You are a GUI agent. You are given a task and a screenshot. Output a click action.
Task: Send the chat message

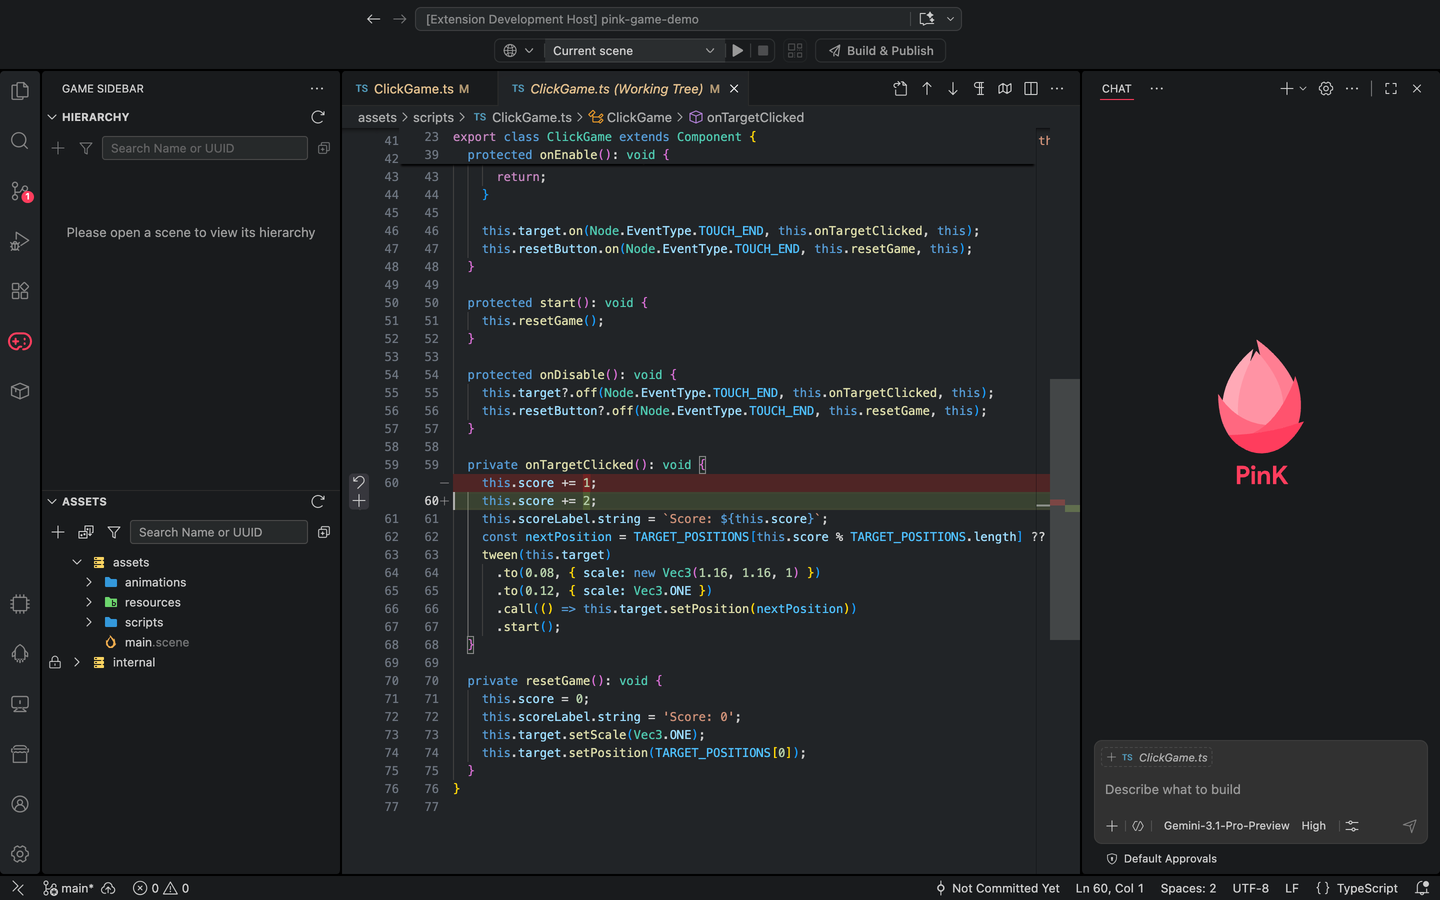1409,826
